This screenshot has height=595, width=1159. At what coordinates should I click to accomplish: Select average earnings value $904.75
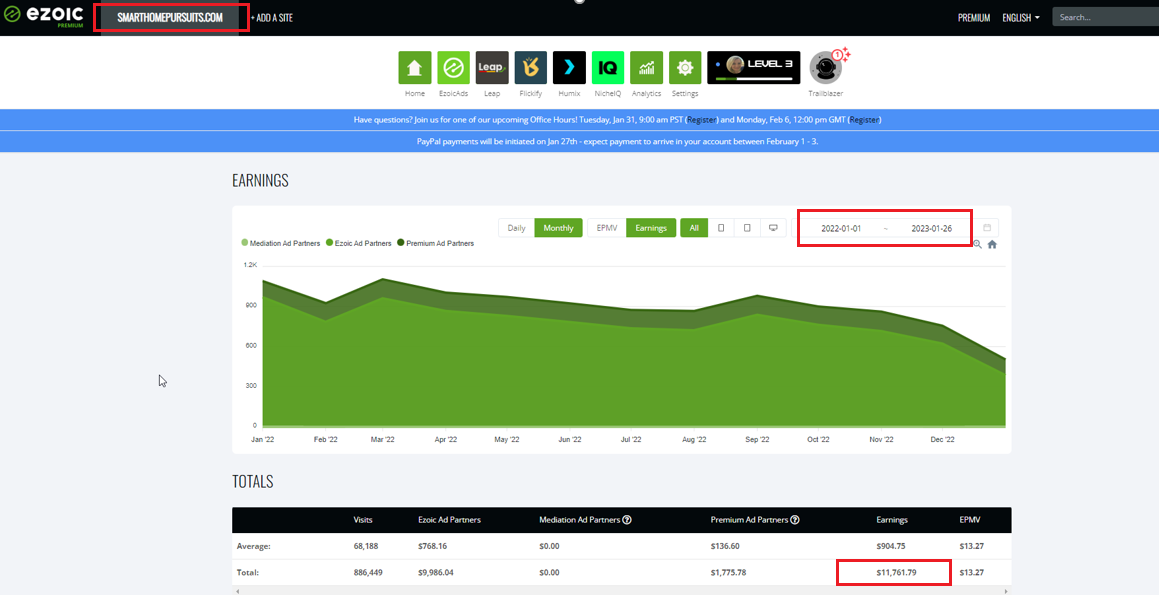(892, 546)
